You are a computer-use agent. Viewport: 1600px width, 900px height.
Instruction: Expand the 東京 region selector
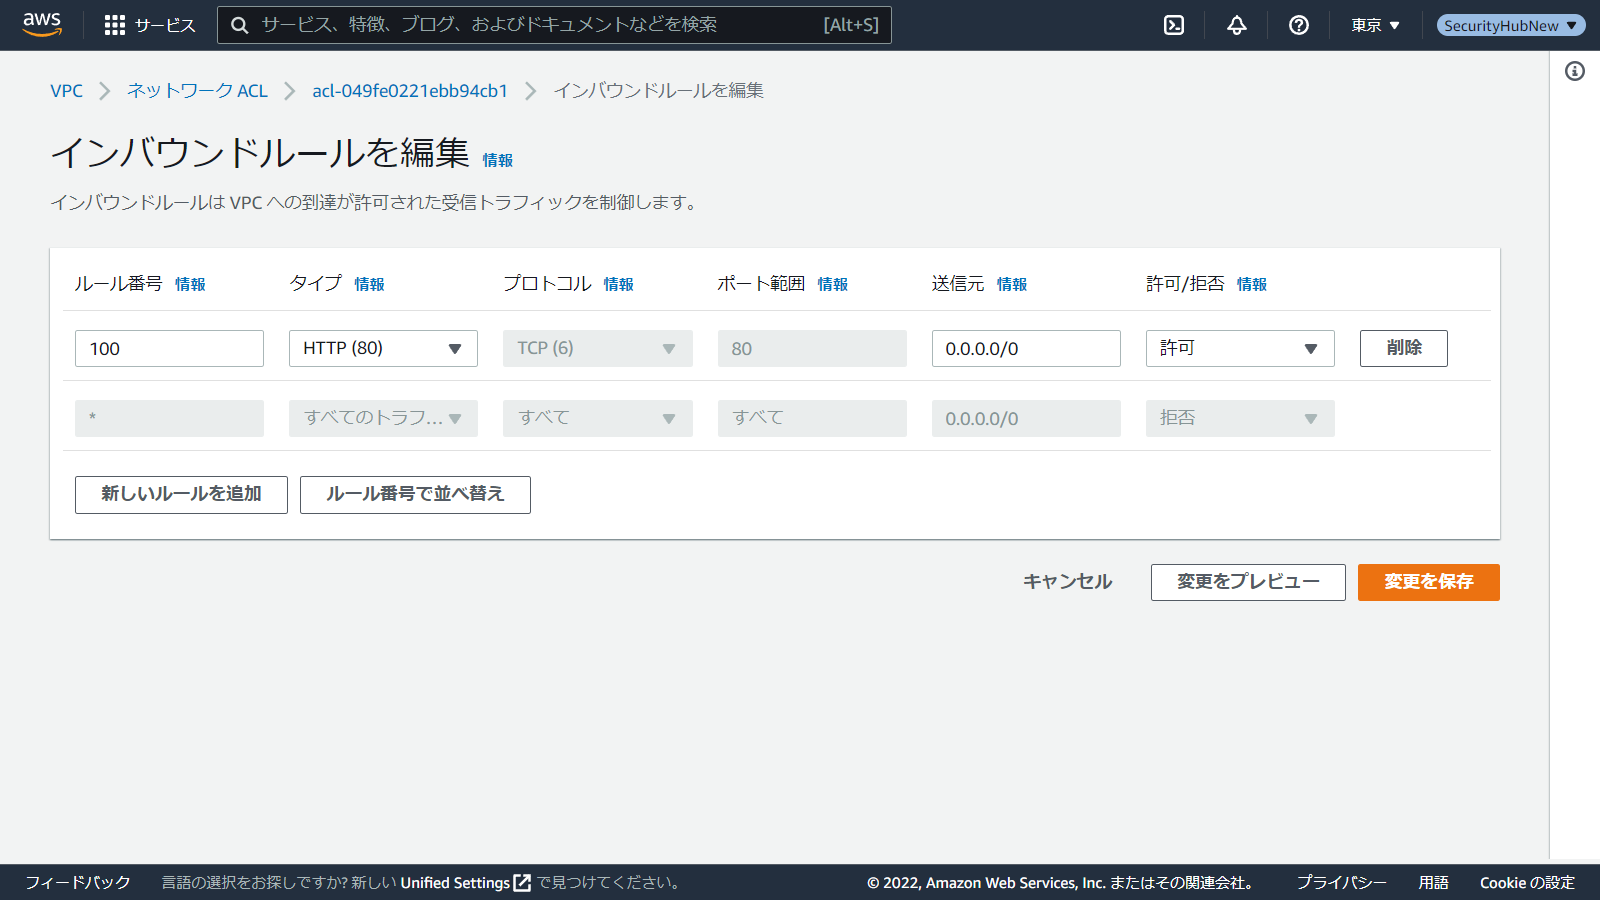(1375, 25)
